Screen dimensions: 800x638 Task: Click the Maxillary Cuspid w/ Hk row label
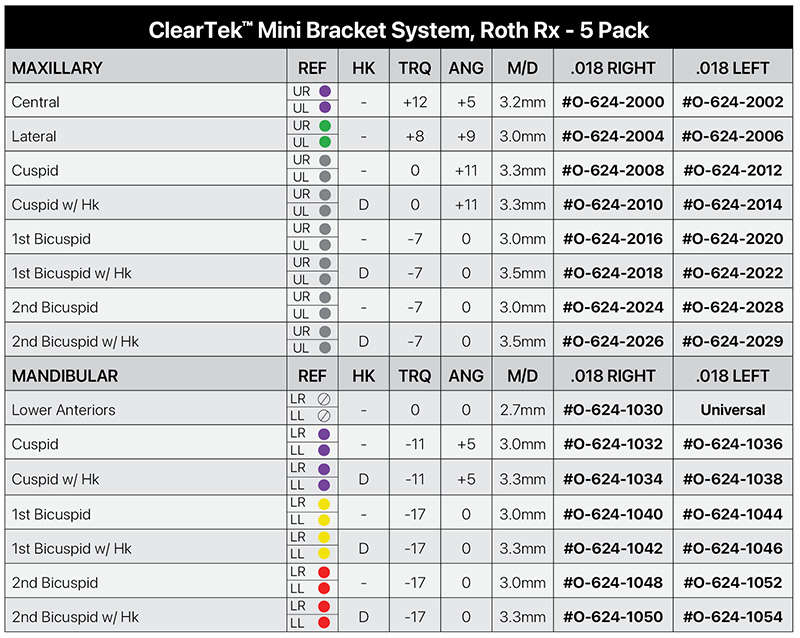(x=56, y=205)
